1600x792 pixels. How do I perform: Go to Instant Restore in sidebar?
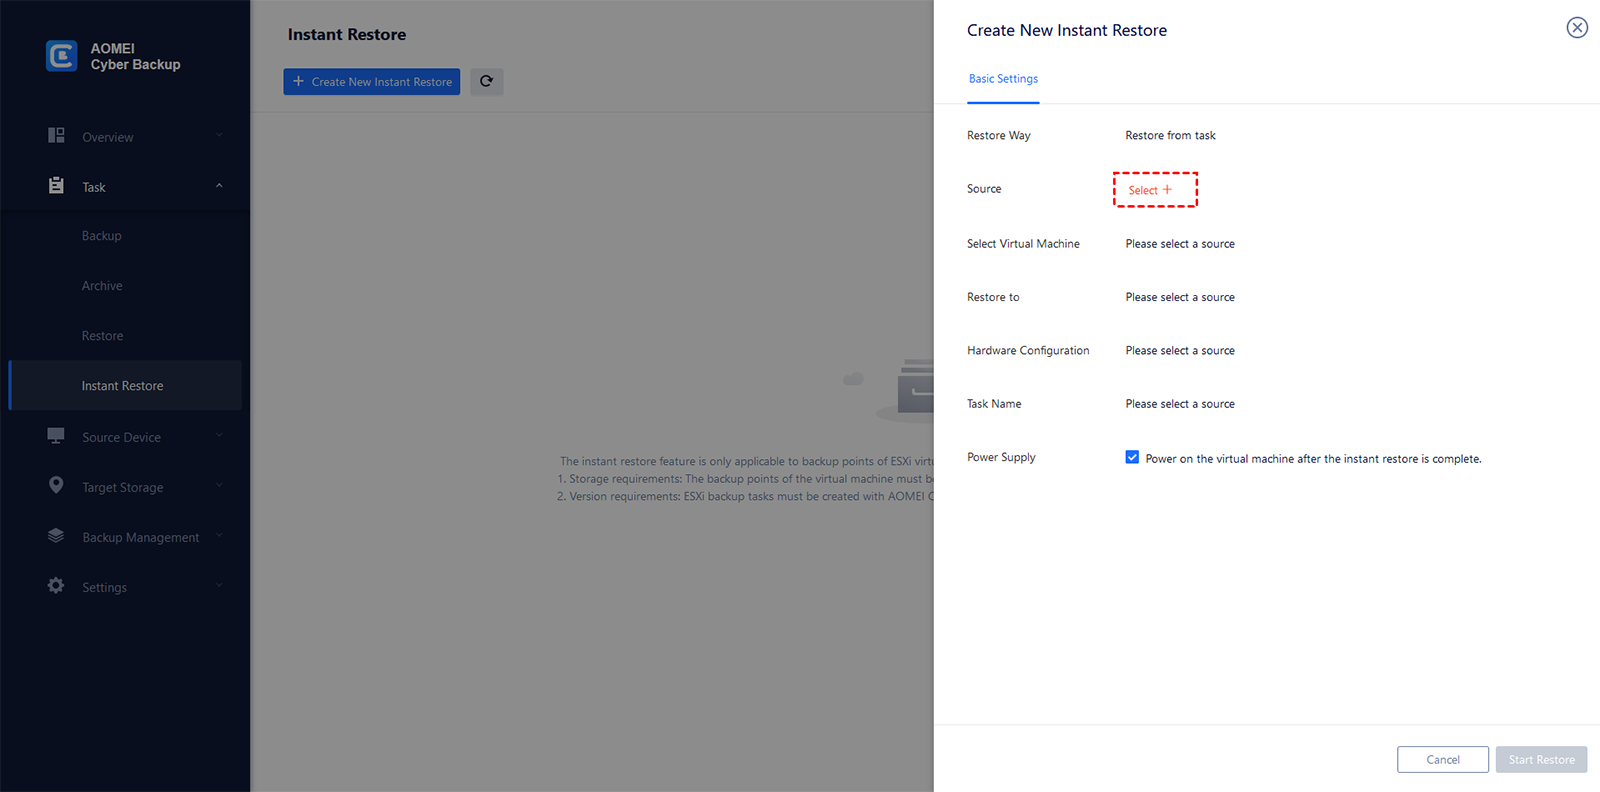click(x=122, y=386)
